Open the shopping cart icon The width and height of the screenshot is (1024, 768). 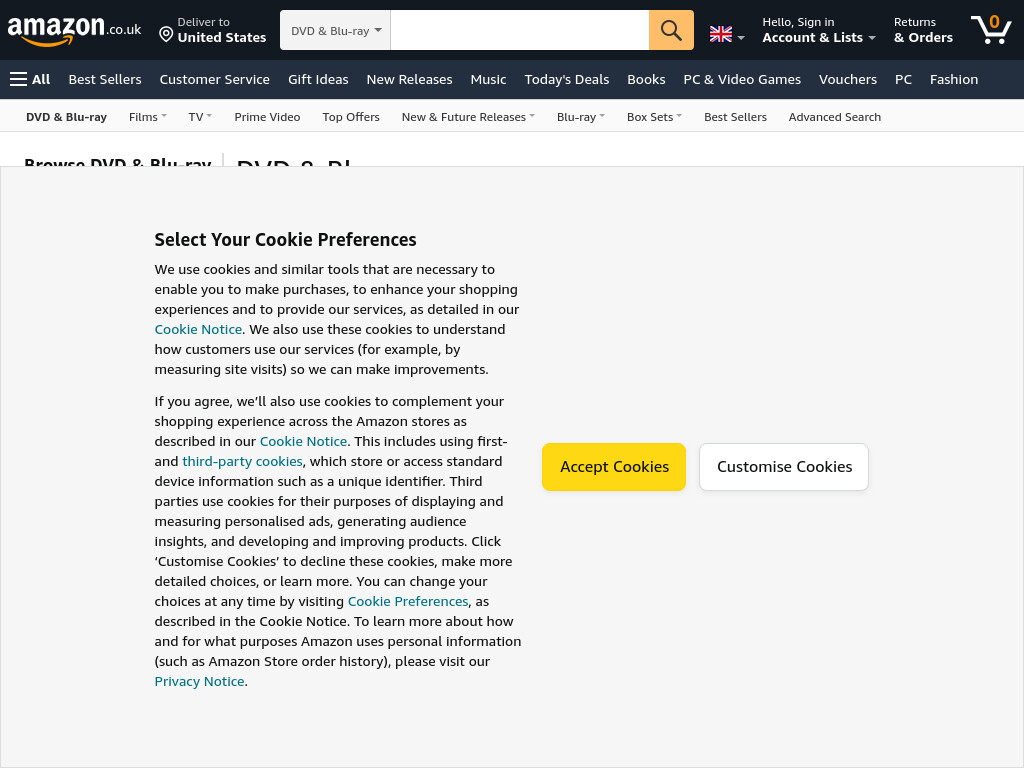[991, 30]
